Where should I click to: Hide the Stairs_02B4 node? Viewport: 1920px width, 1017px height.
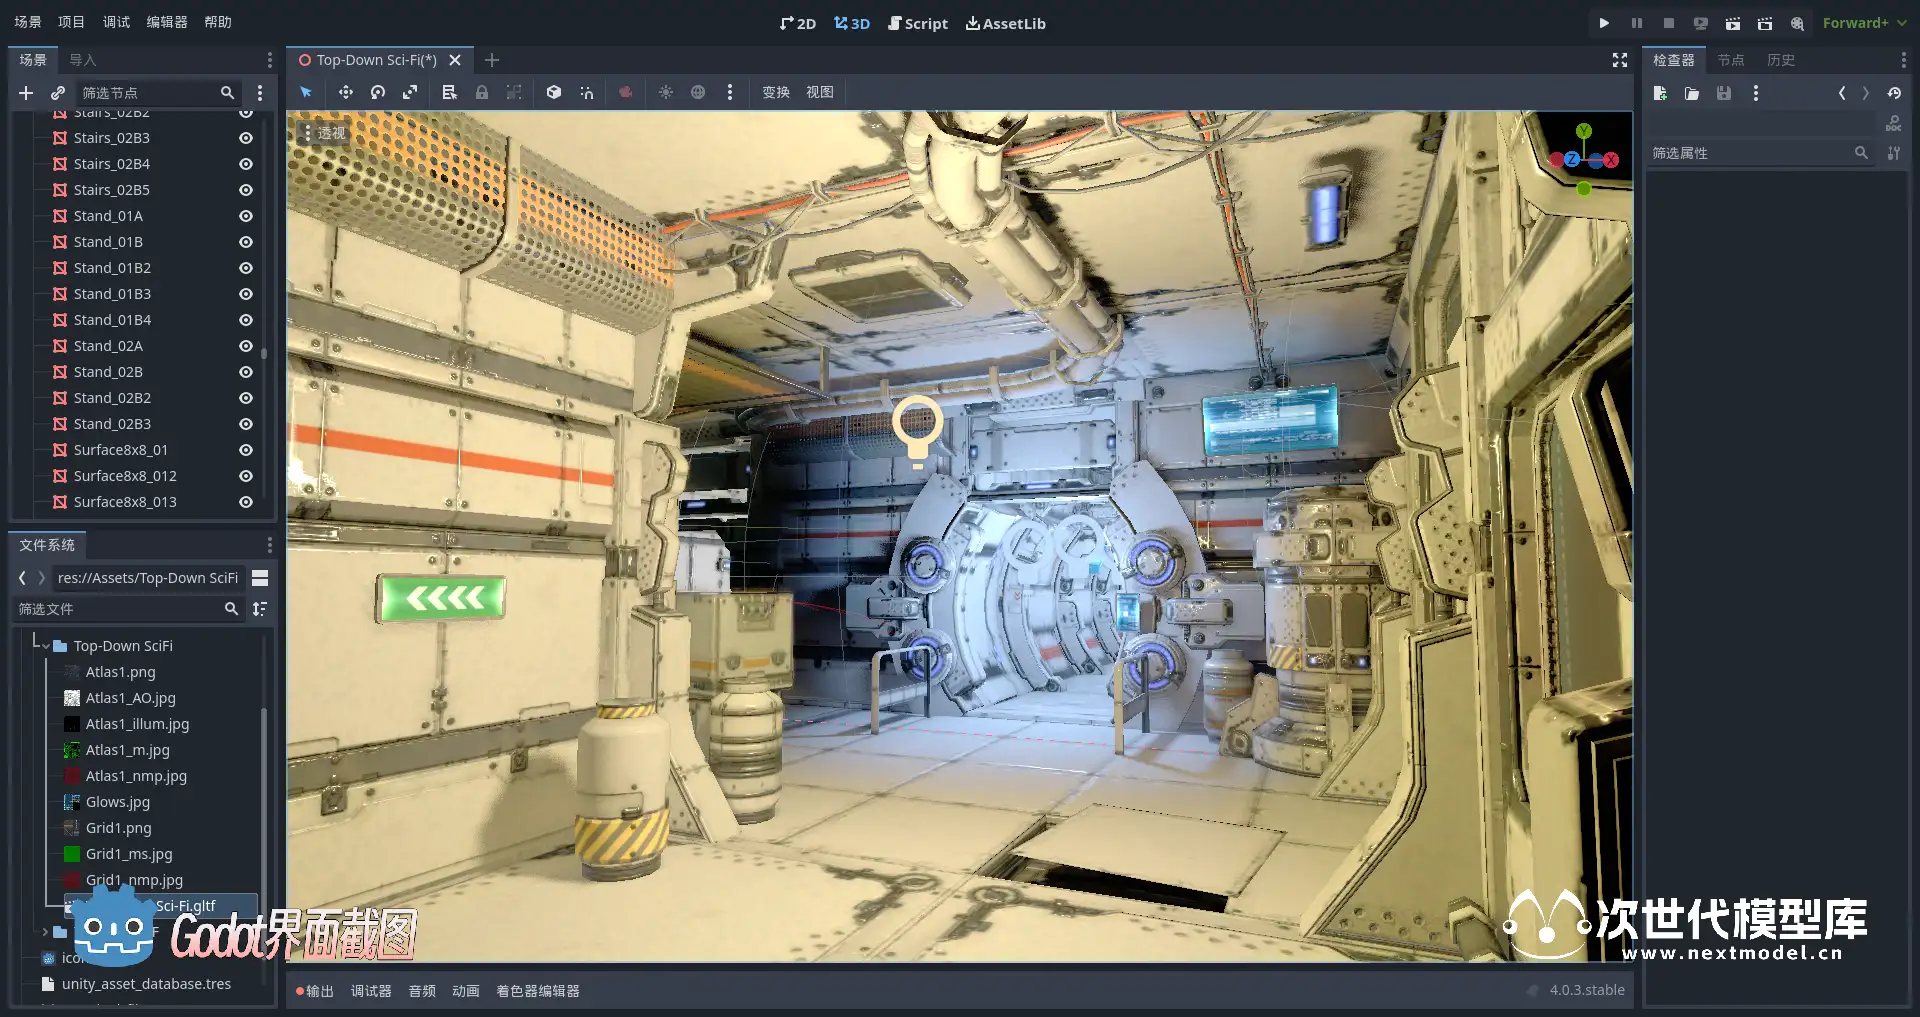point(246,164)
